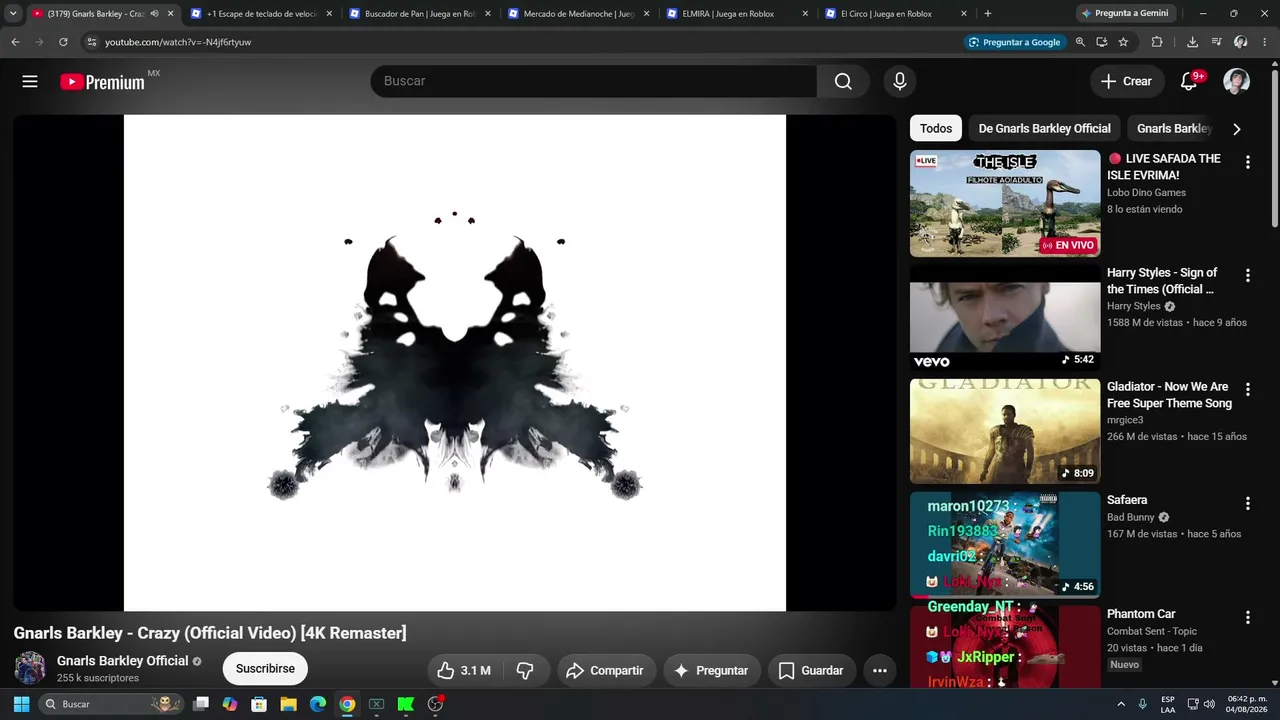The height and width of the screenshot is (720, 1280).
Task: Share the video via Compartir
Action: [606, 670]
